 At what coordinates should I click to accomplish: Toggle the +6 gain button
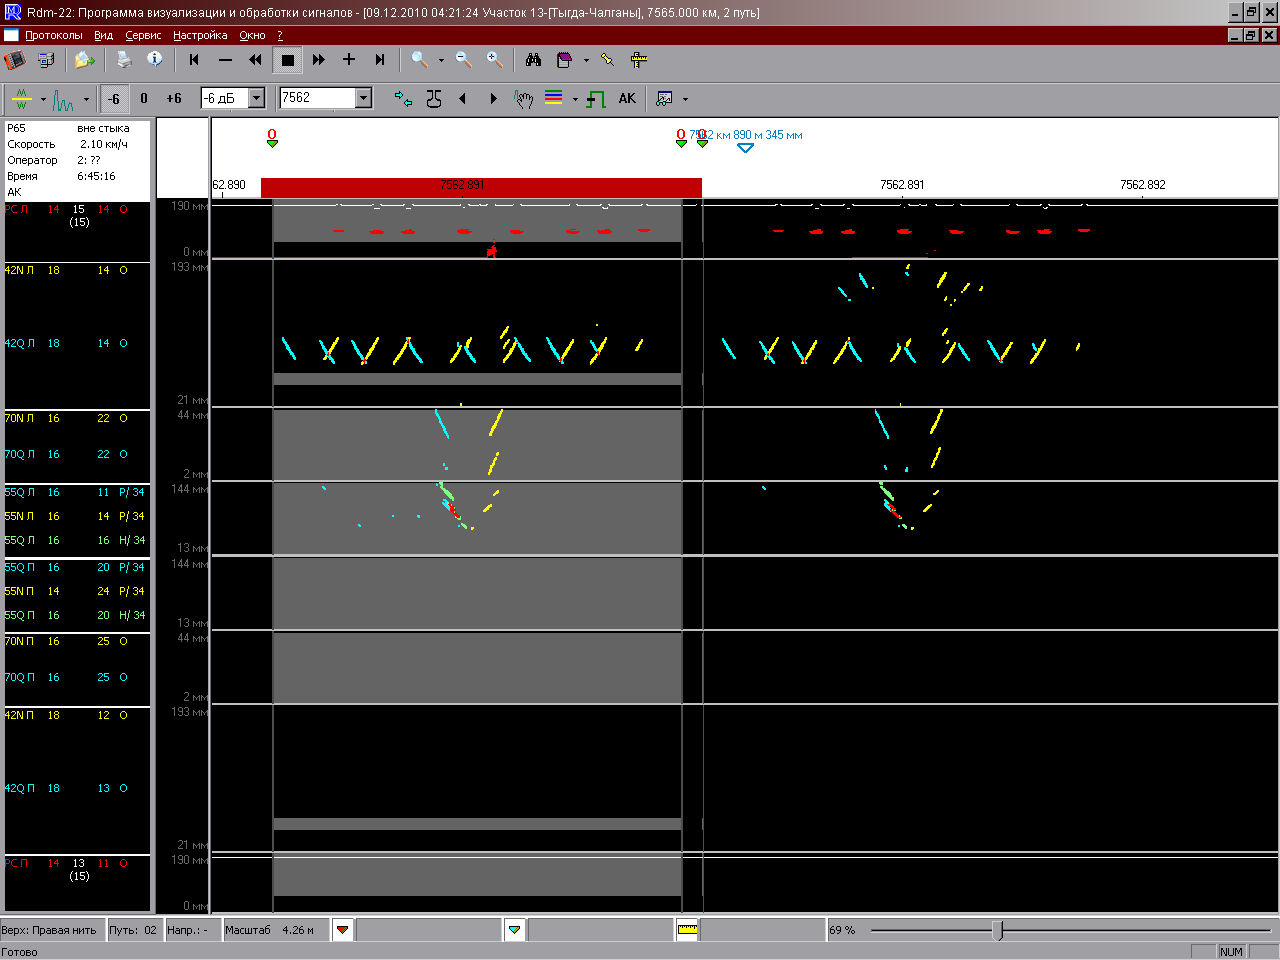pyautogui.click(x=174, y=99)
